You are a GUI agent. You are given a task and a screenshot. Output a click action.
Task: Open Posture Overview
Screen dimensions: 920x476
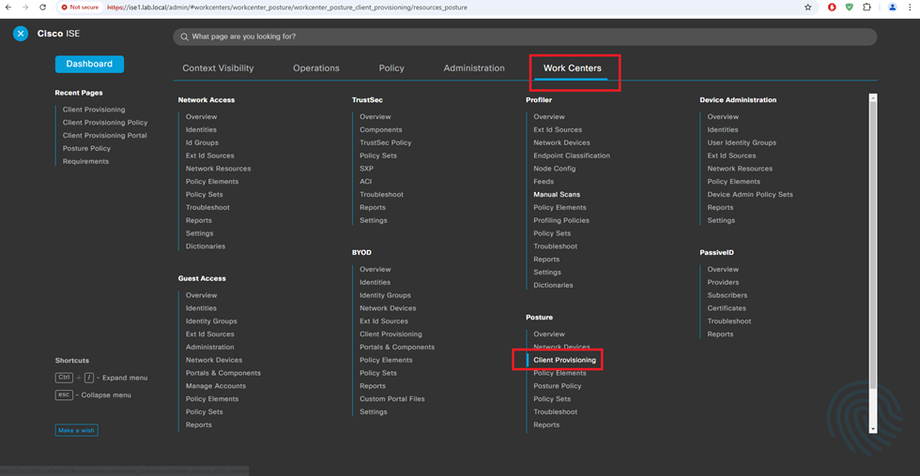(549, 335)
